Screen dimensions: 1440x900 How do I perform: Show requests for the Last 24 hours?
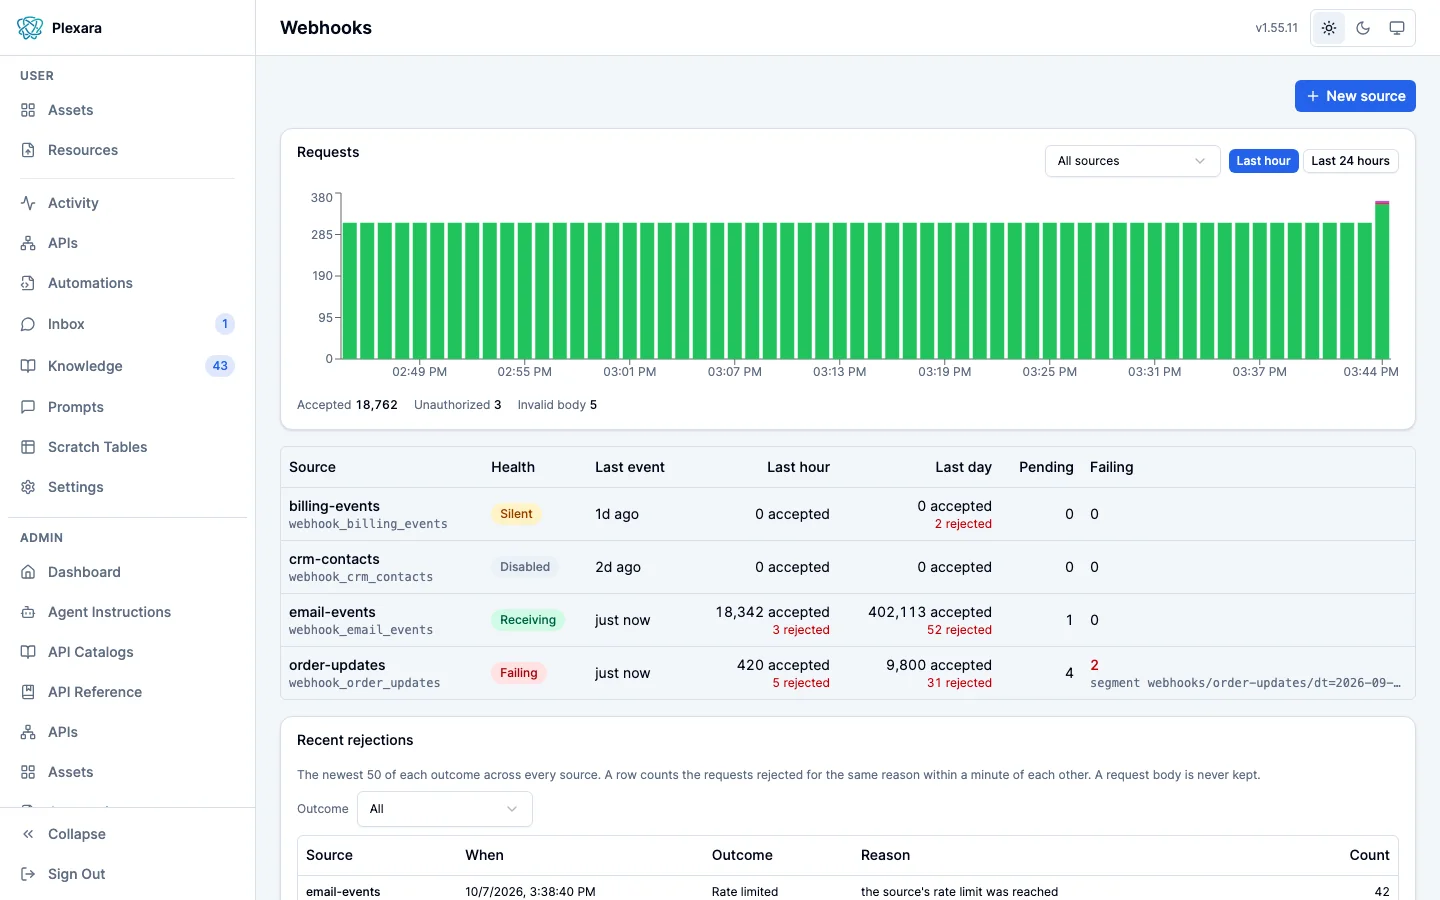click(1351, 161)
